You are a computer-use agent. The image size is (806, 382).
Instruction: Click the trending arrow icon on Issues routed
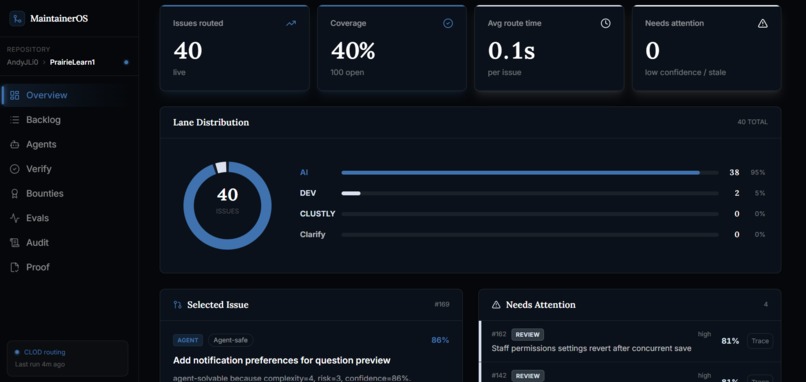pos(291,23)
